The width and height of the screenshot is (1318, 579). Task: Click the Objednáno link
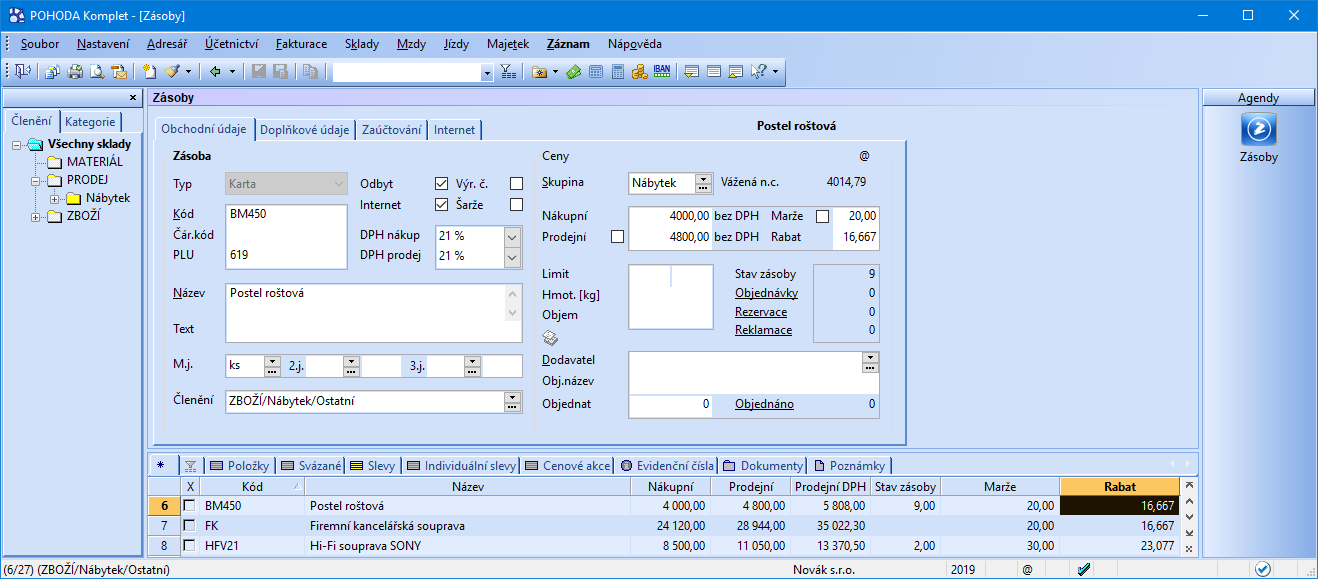[x=765, y=404]
